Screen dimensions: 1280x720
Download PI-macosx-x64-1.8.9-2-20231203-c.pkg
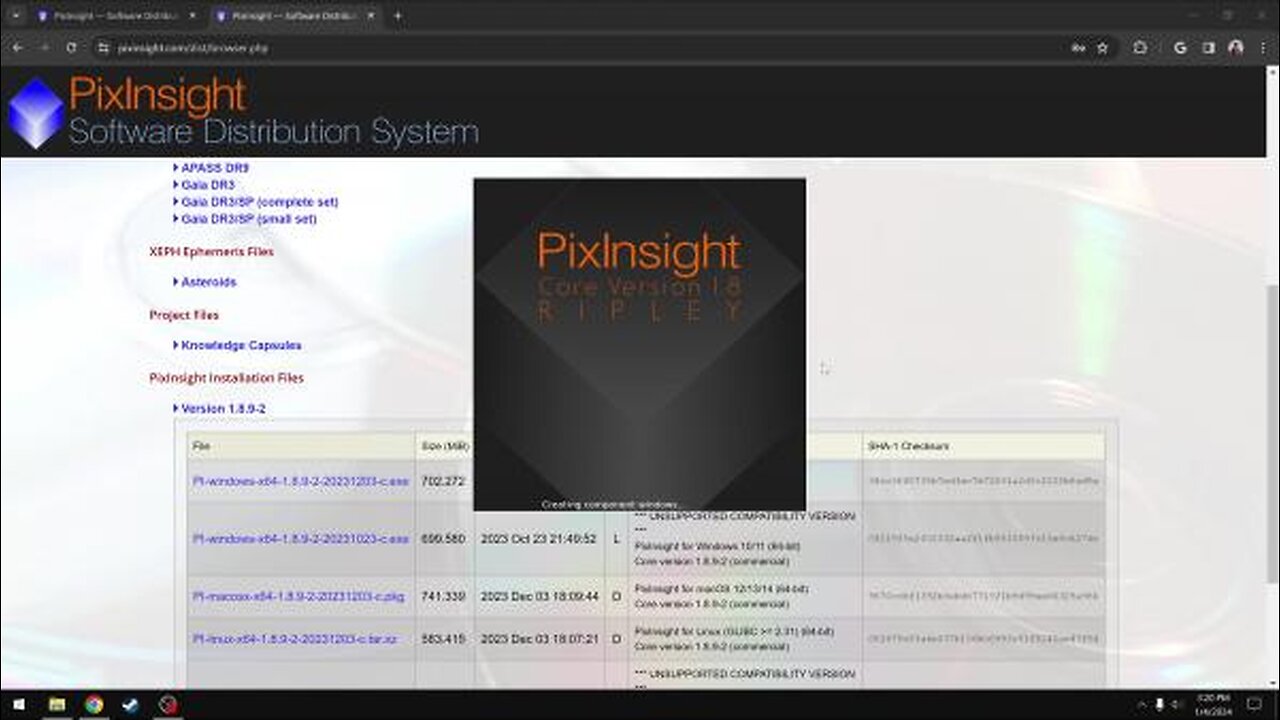[298, 596]
